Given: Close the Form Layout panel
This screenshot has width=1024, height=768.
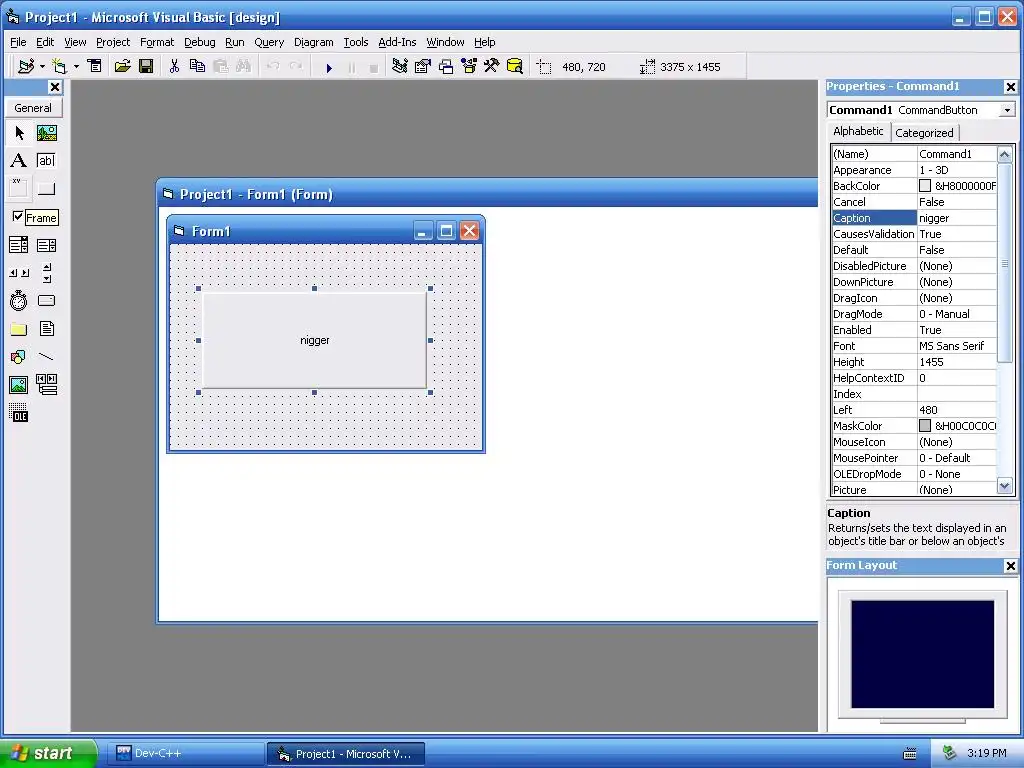Looking at the screenshot, I should [x=1010, y=566].
